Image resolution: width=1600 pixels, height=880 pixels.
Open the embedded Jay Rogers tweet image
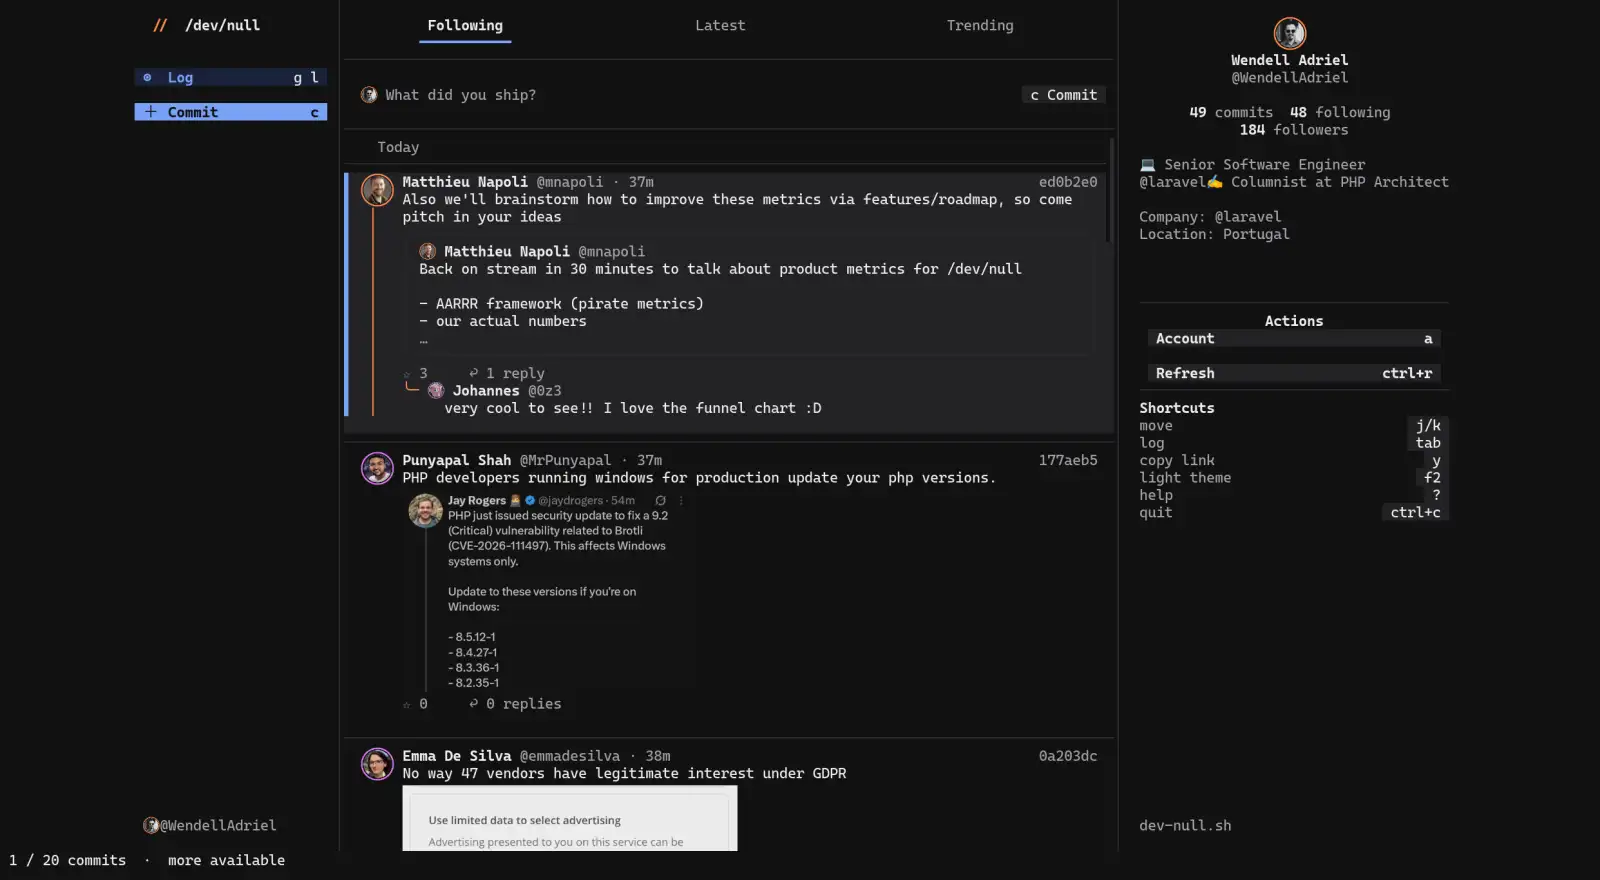coord(548,592)
